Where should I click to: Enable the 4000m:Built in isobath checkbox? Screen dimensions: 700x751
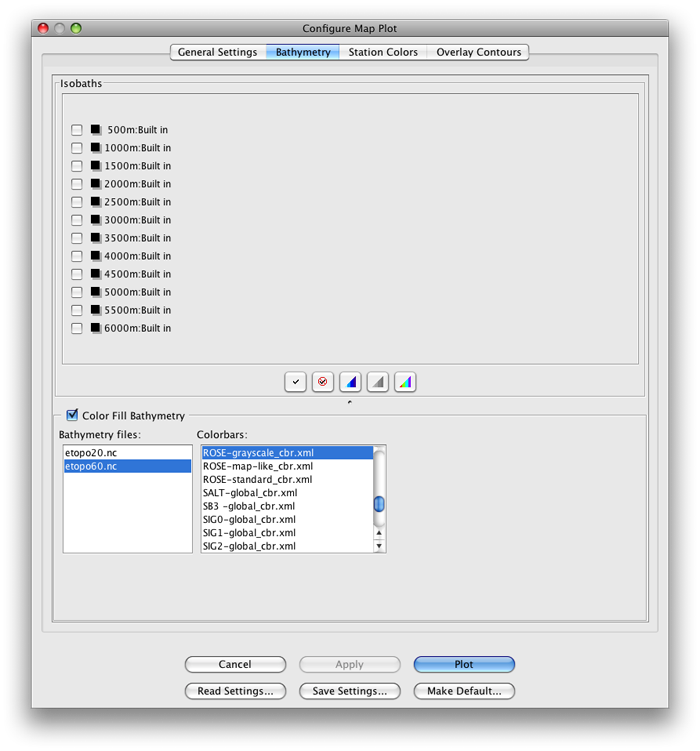click(x=77, y=256)
